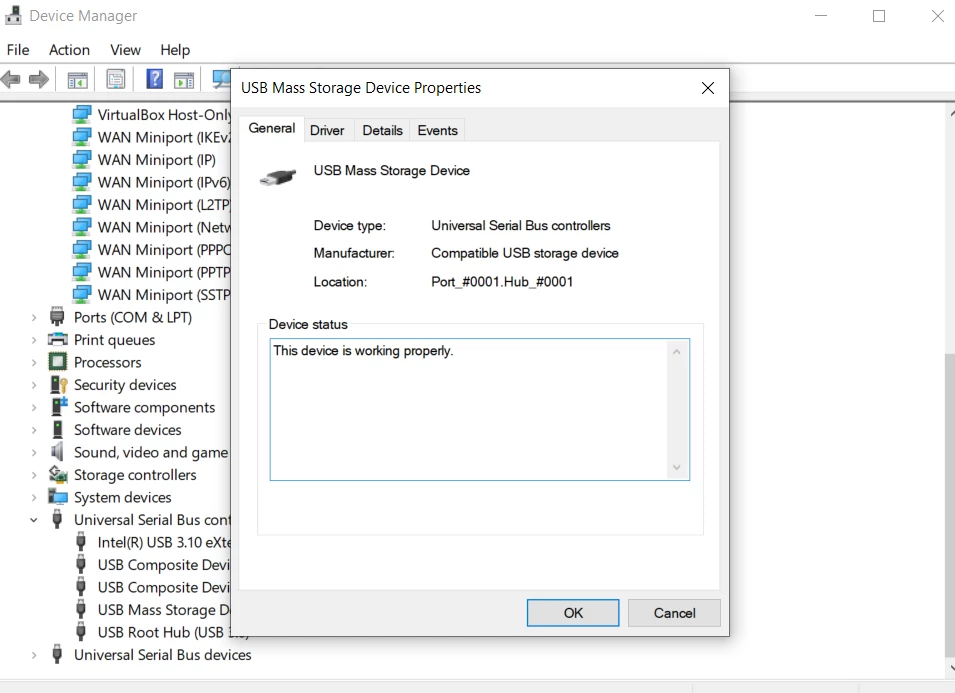Click the Software components icon
This screenshot has width=955, height=693.
point(58,406)
